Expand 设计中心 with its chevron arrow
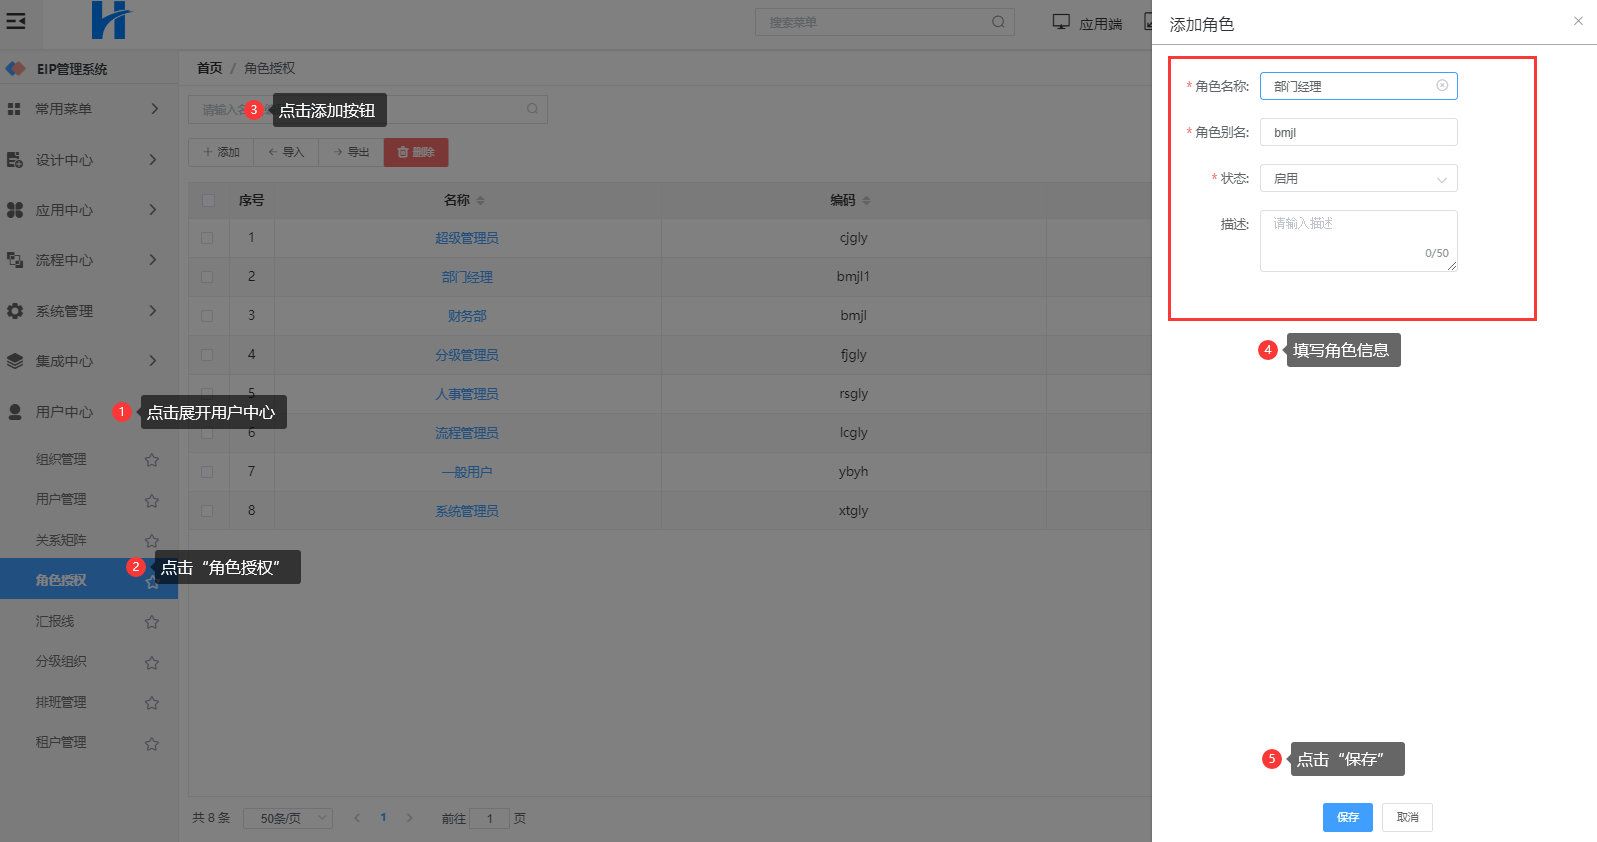The image size is (1597, 842). pos(153,159)
